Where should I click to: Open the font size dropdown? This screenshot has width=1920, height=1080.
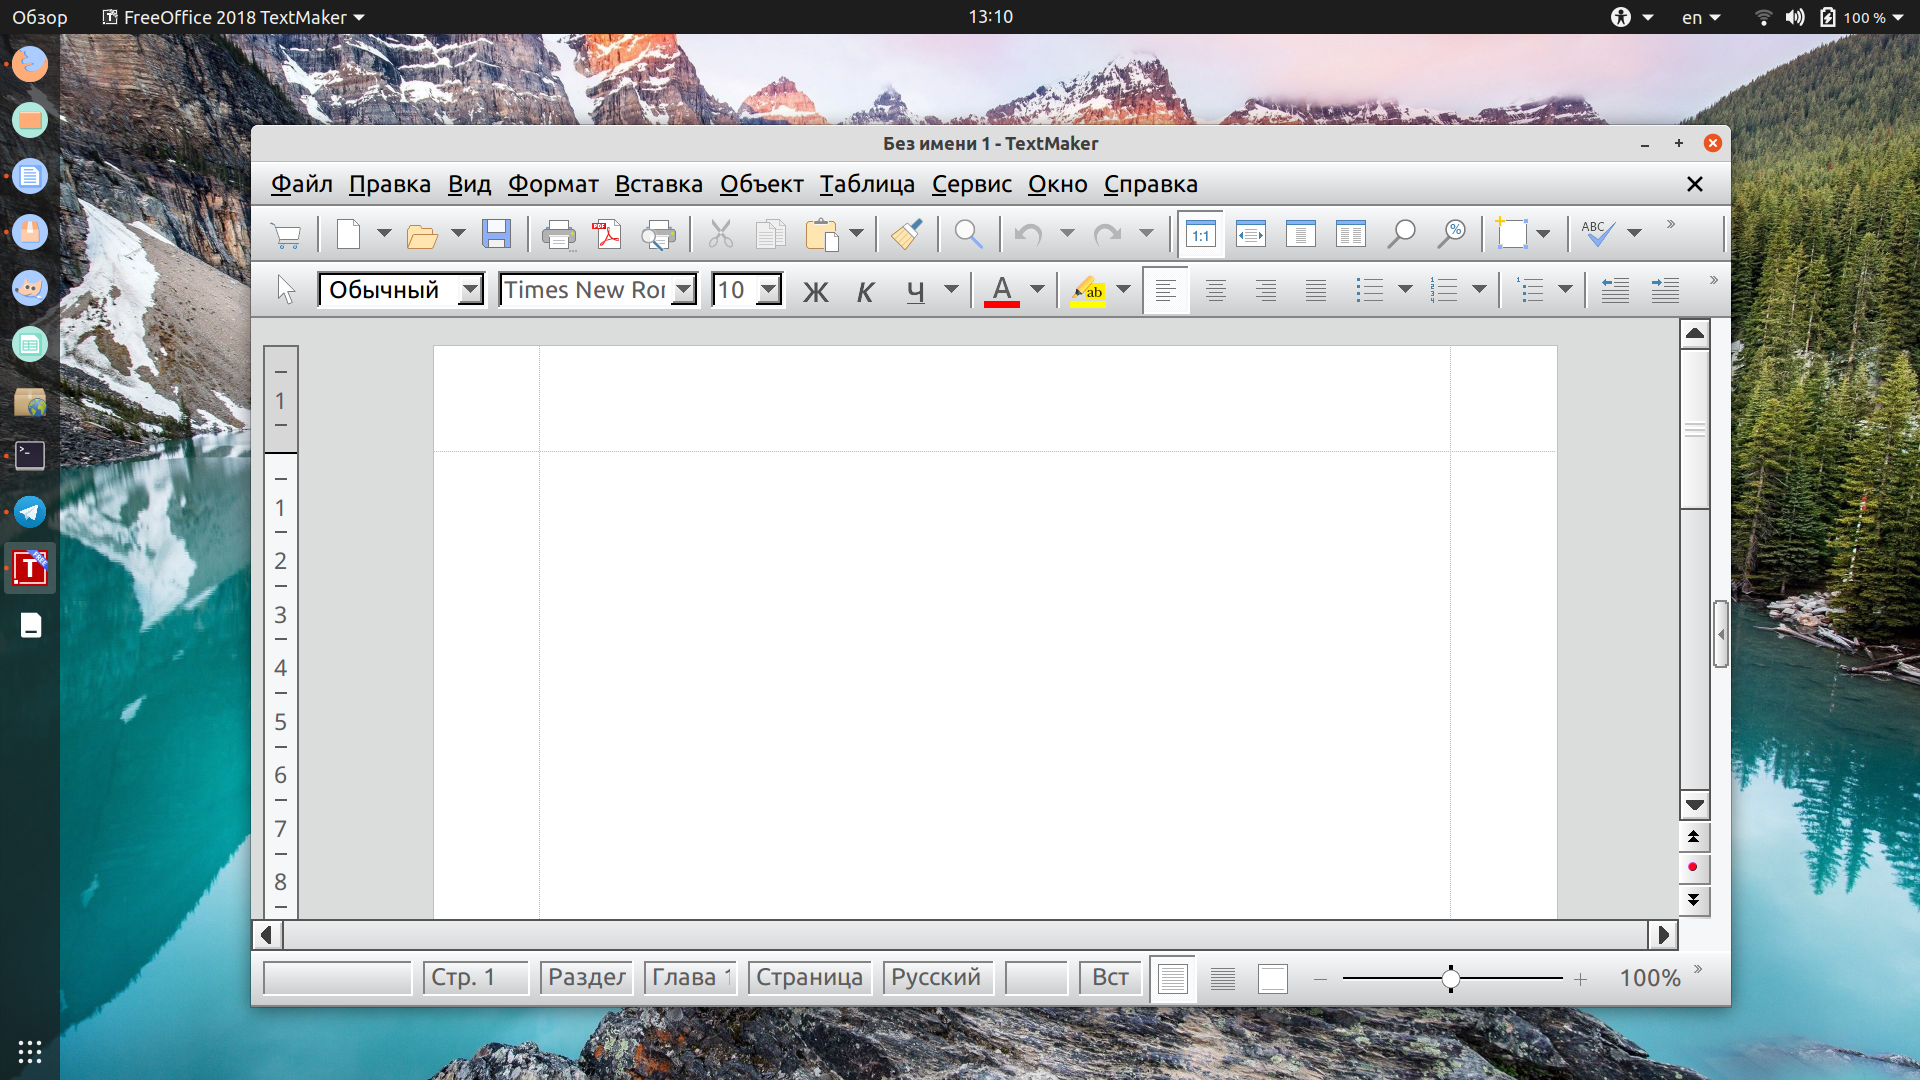[768, 290]
